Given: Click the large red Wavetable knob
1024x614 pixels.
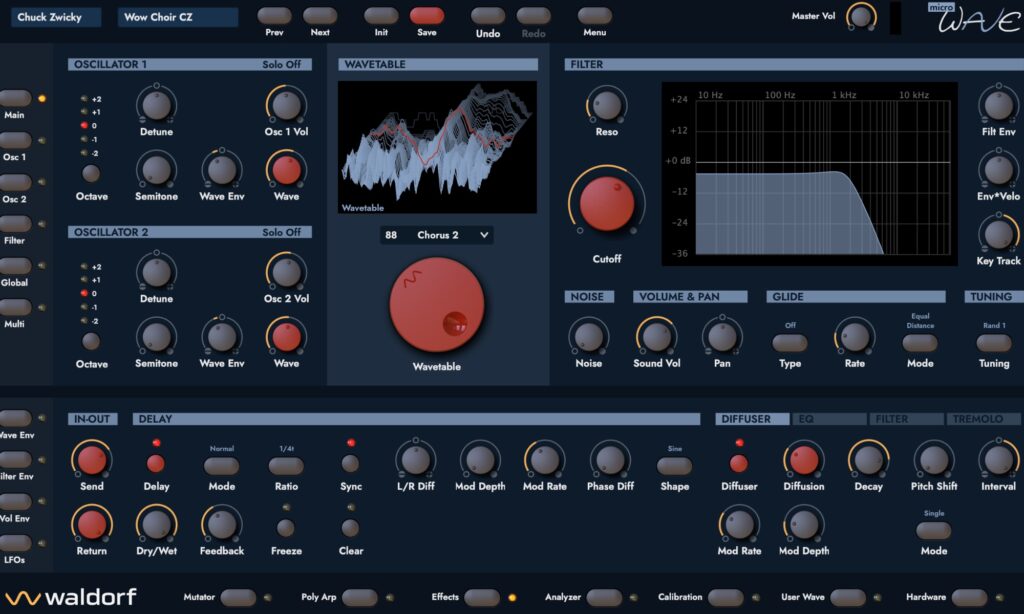Looking at the screenshot, I should pyautogui.click(x=436, y=304).
